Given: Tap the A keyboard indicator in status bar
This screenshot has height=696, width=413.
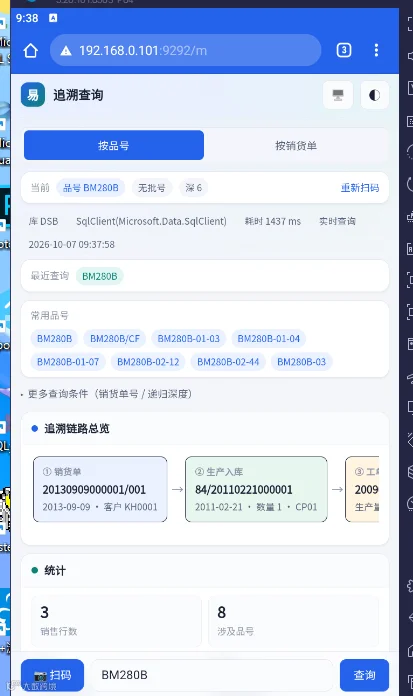Looking at the screenshot, I should click(x=53, y=18).
